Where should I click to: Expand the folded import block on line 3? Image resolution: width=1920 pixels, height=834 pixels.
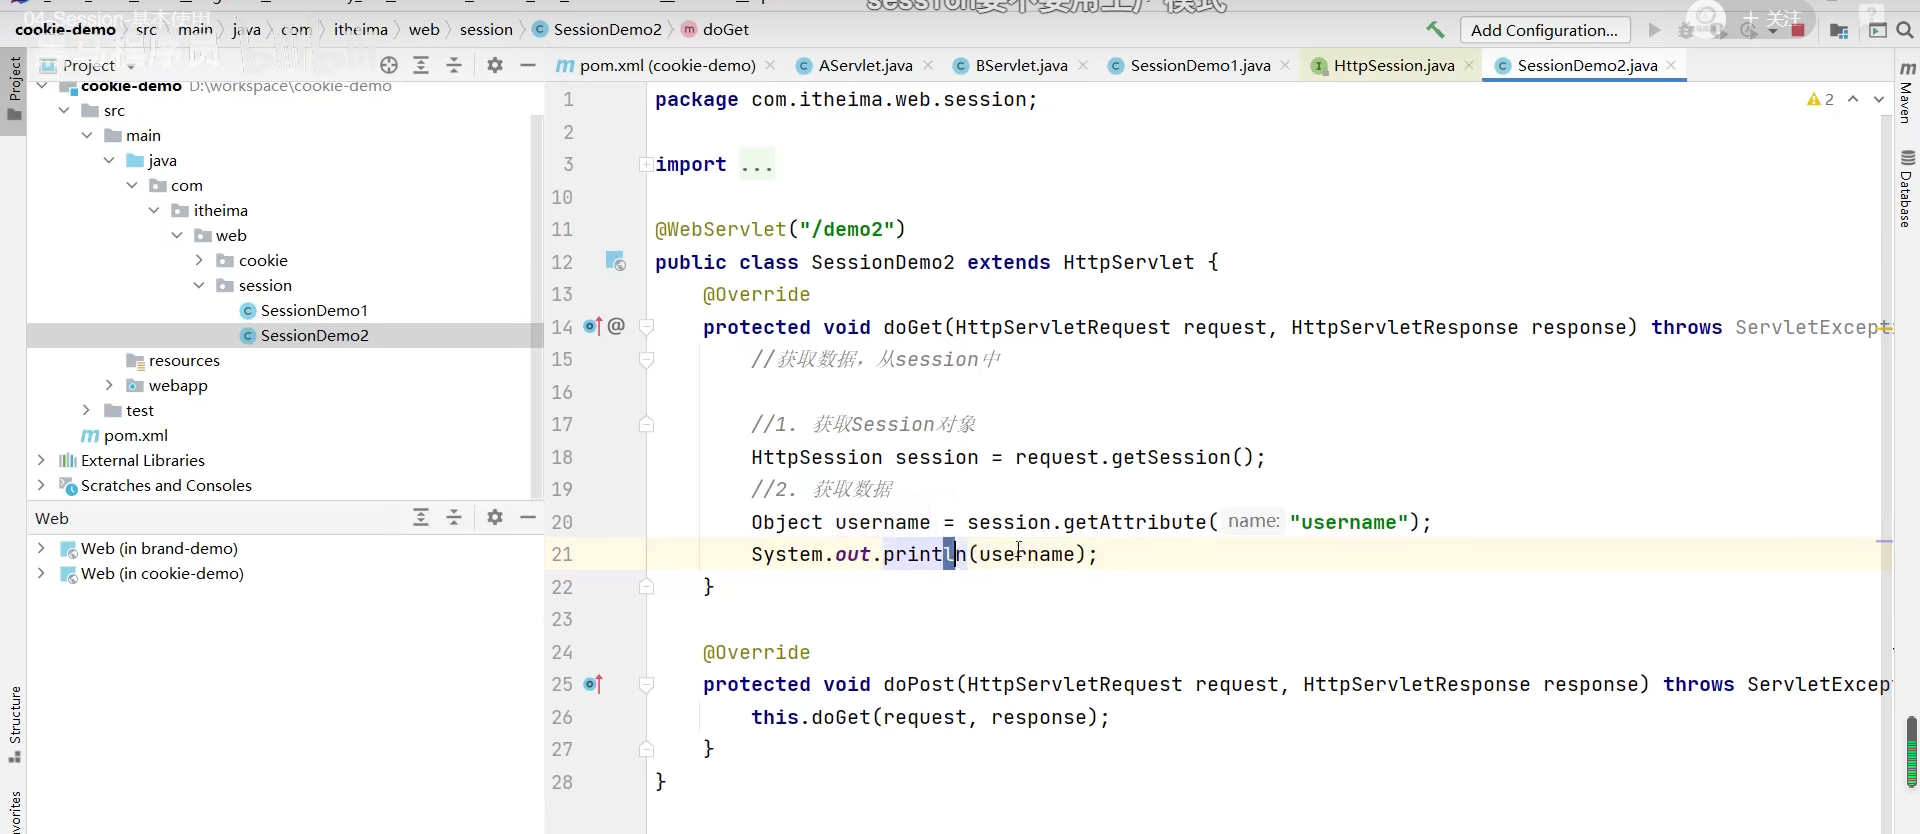[646, 164]
